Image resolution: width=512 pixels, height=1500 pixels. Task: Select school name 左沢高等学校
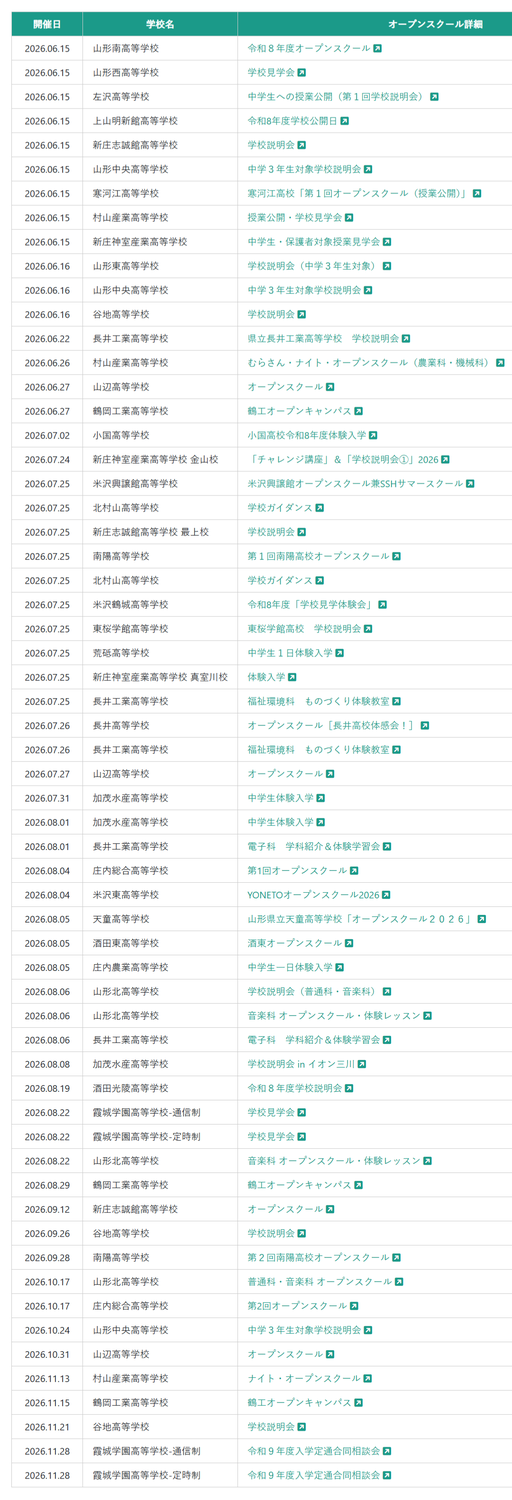pos(120,97)
